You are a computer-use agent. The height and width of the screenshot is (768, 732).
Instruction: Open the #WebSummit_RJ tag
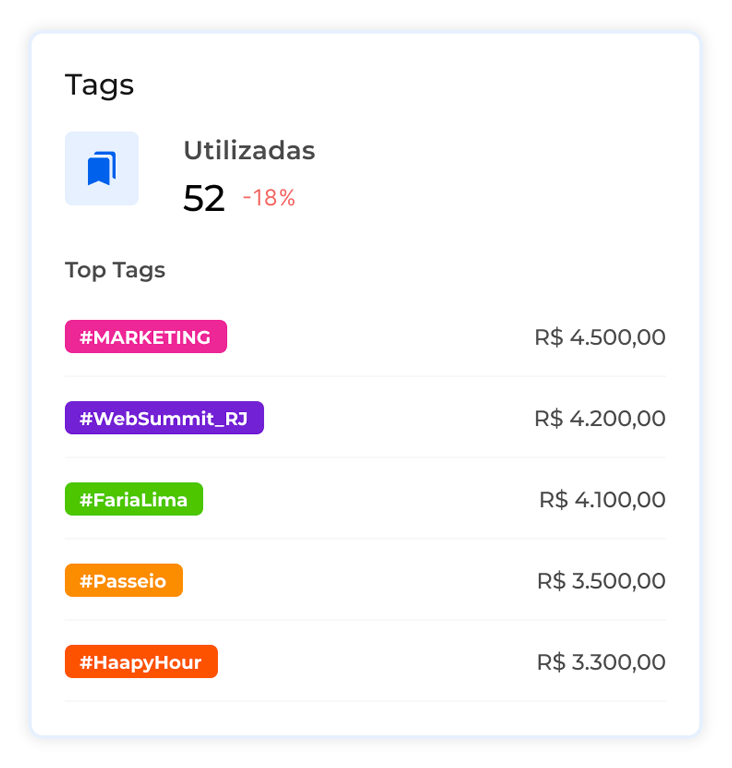(164, 418)
